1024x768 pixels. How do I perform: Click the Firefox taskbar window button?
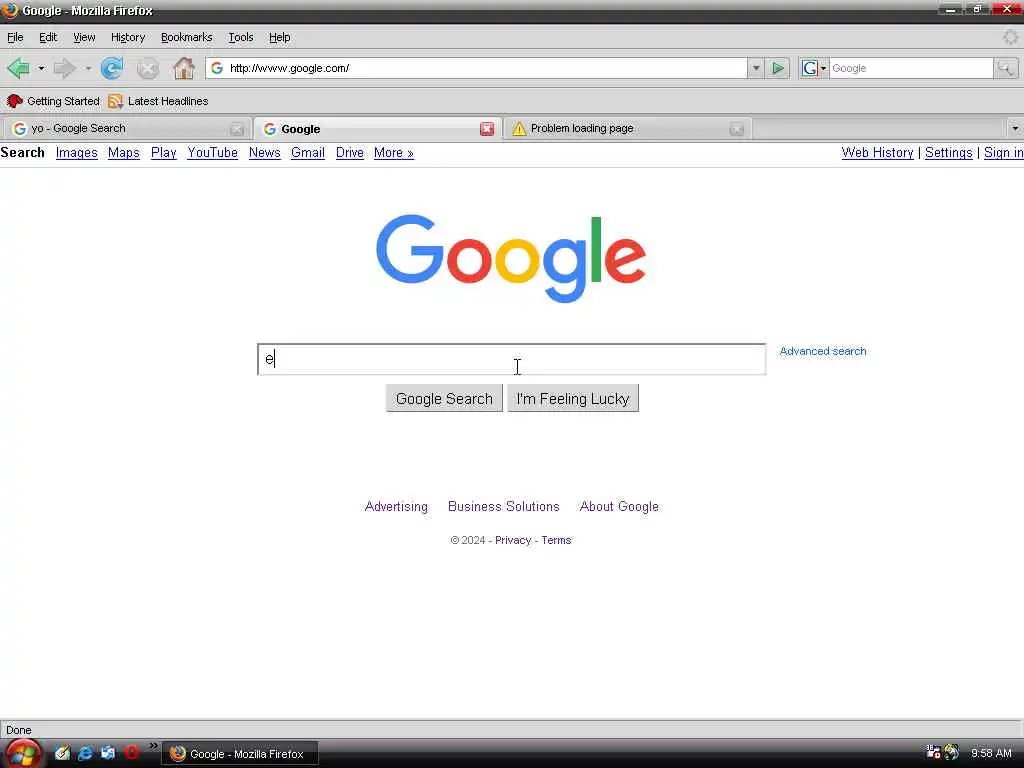(240, 754)
